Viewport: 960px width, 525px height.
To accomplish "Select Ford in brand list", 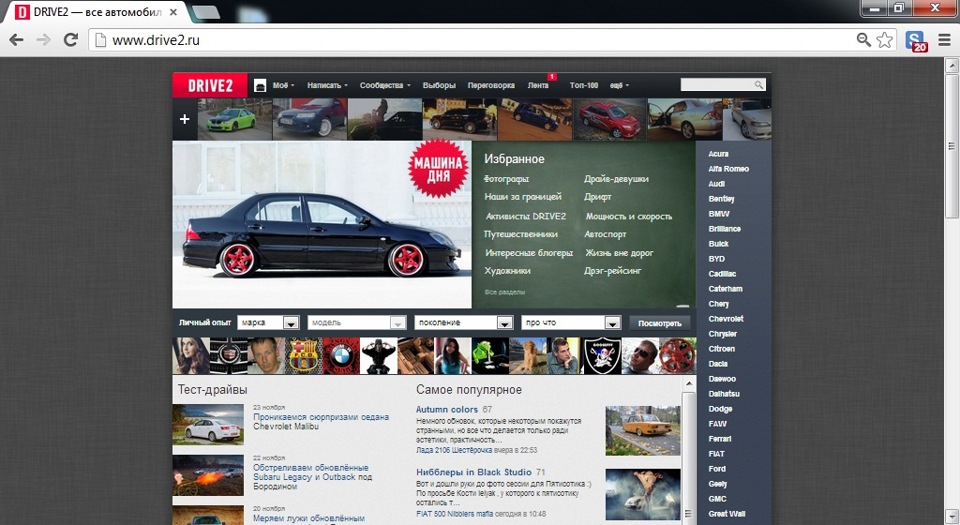I will click(717, 469).
